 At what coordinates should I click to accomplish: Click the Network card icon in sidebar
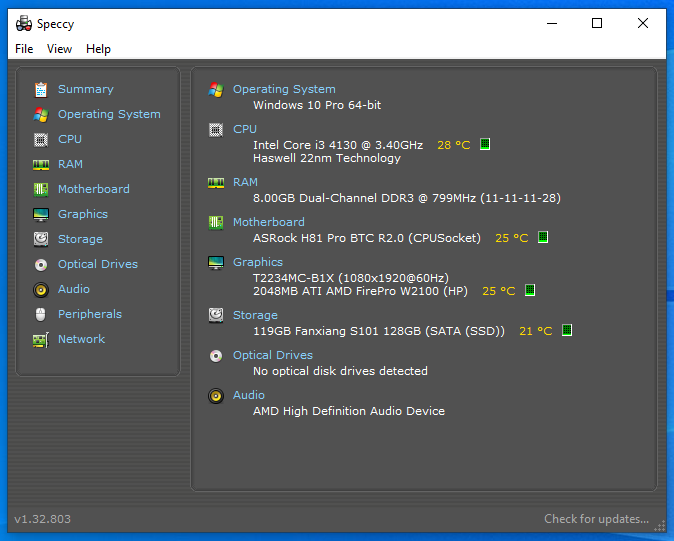pos(41,340)
